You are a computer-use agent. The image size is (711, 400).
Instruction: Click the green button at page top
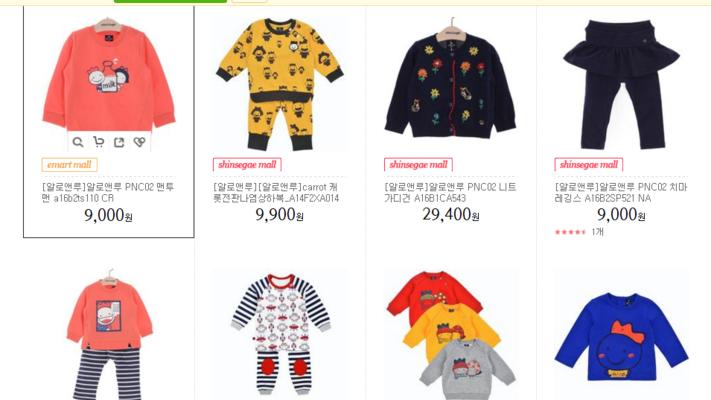pyautogui.click(x=170, y=1)
